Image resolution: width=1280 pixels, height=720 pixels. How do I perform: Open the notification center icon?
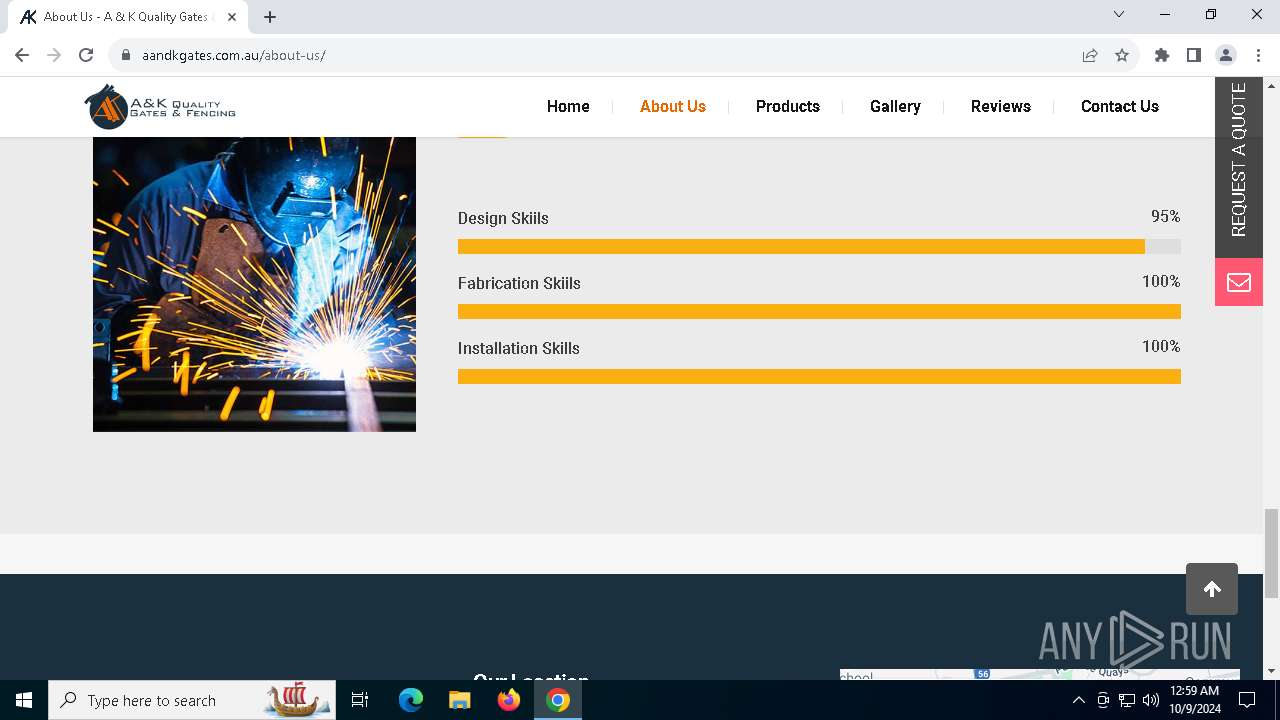1247,700
